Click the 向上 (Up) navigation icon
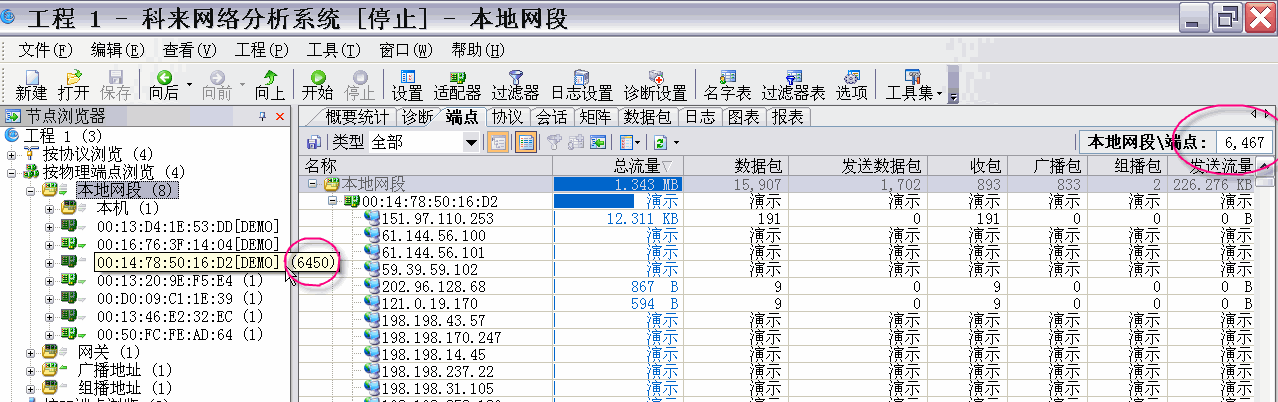 click(269, 84)
